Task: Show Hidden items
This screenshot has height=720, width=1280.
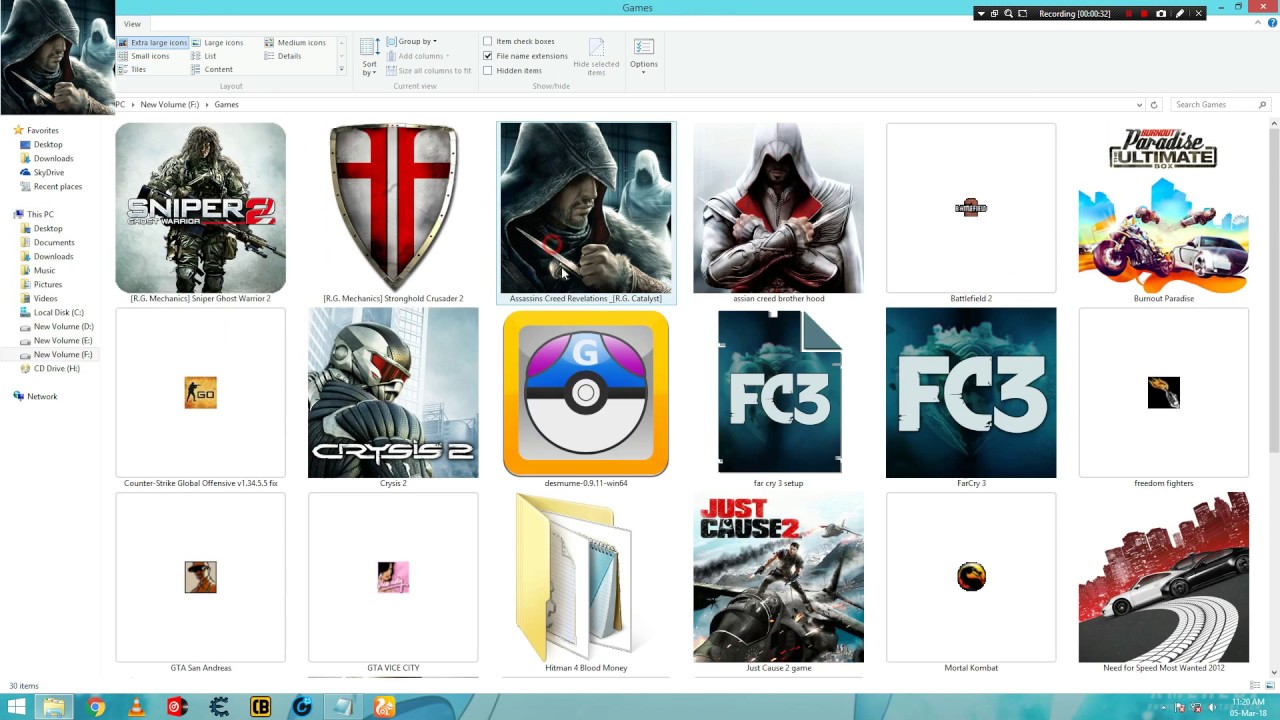Action: [488, 70]
